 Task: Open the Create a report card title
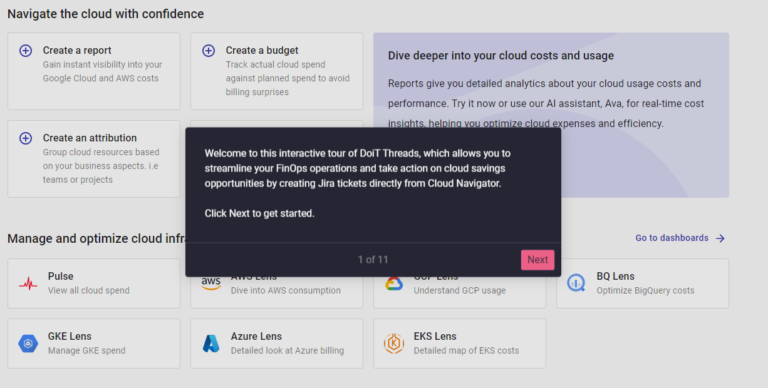click(x=77, y=50)
